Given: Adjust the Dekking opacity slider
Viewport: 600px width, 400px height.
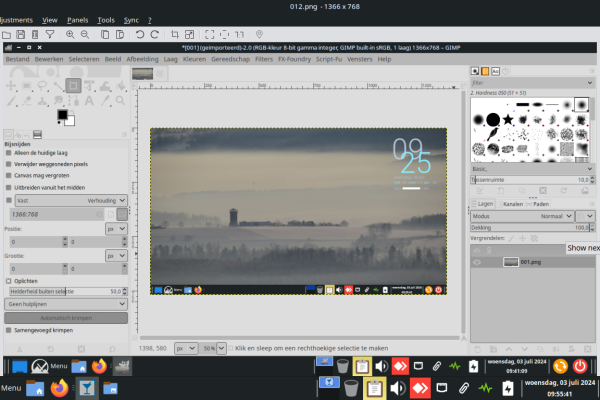Looking at the screenshot, I should [520, 228].
